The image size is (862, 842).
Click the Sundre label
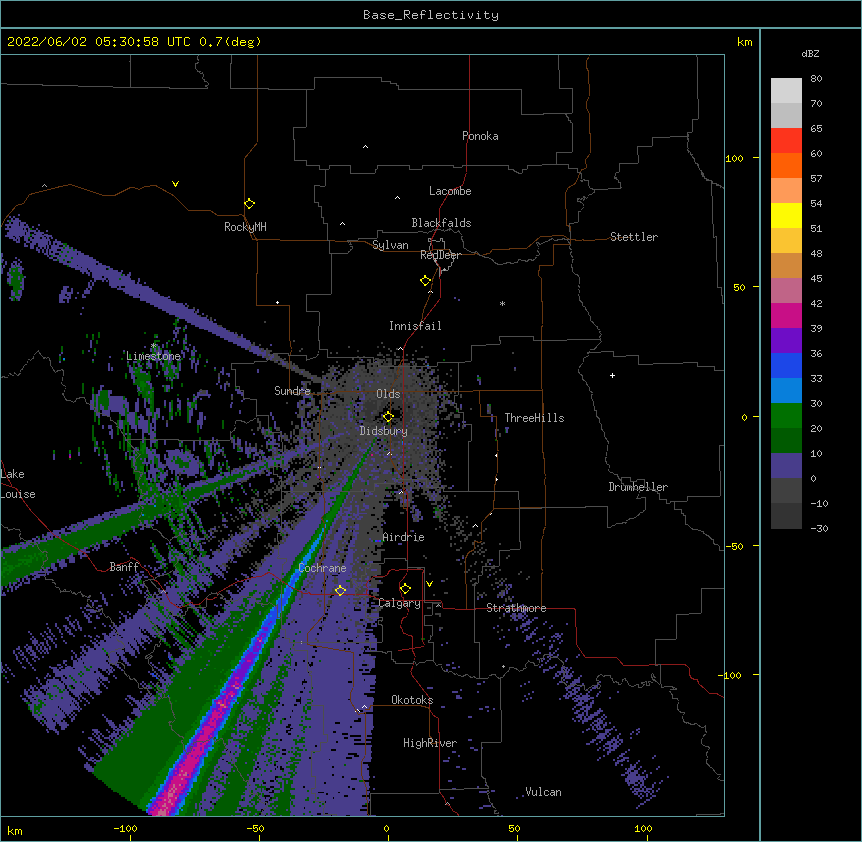click(x=292, y=391)
